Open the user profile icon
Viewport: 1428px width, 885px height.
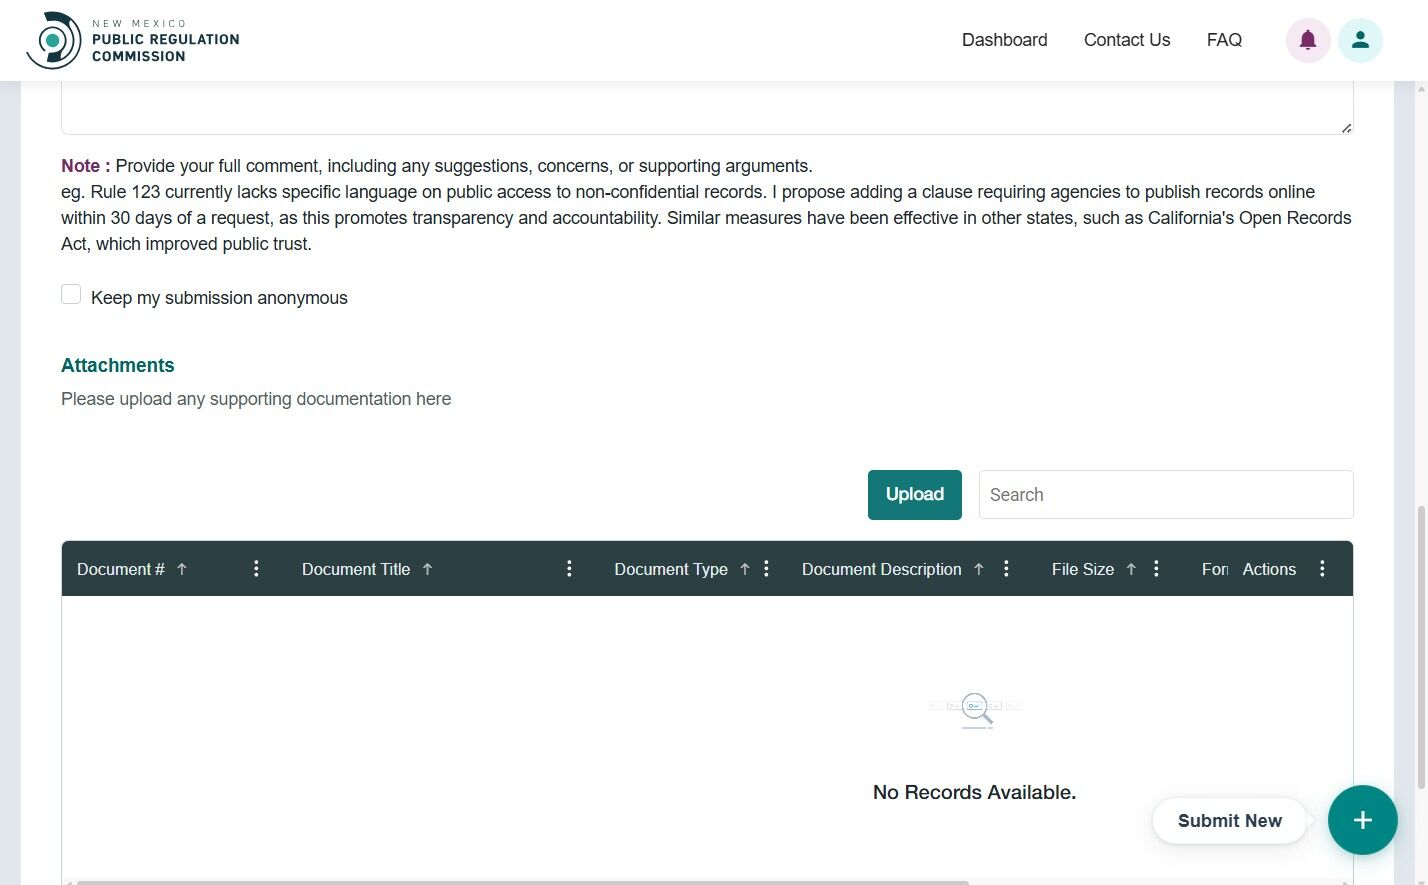(x=1360, y=40)
